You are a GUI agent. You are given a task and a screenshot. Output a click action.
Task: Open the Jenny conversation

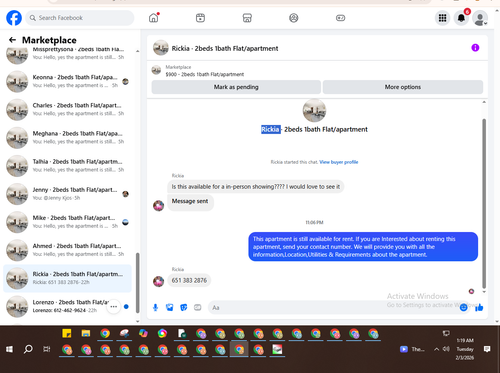[67, 194]
